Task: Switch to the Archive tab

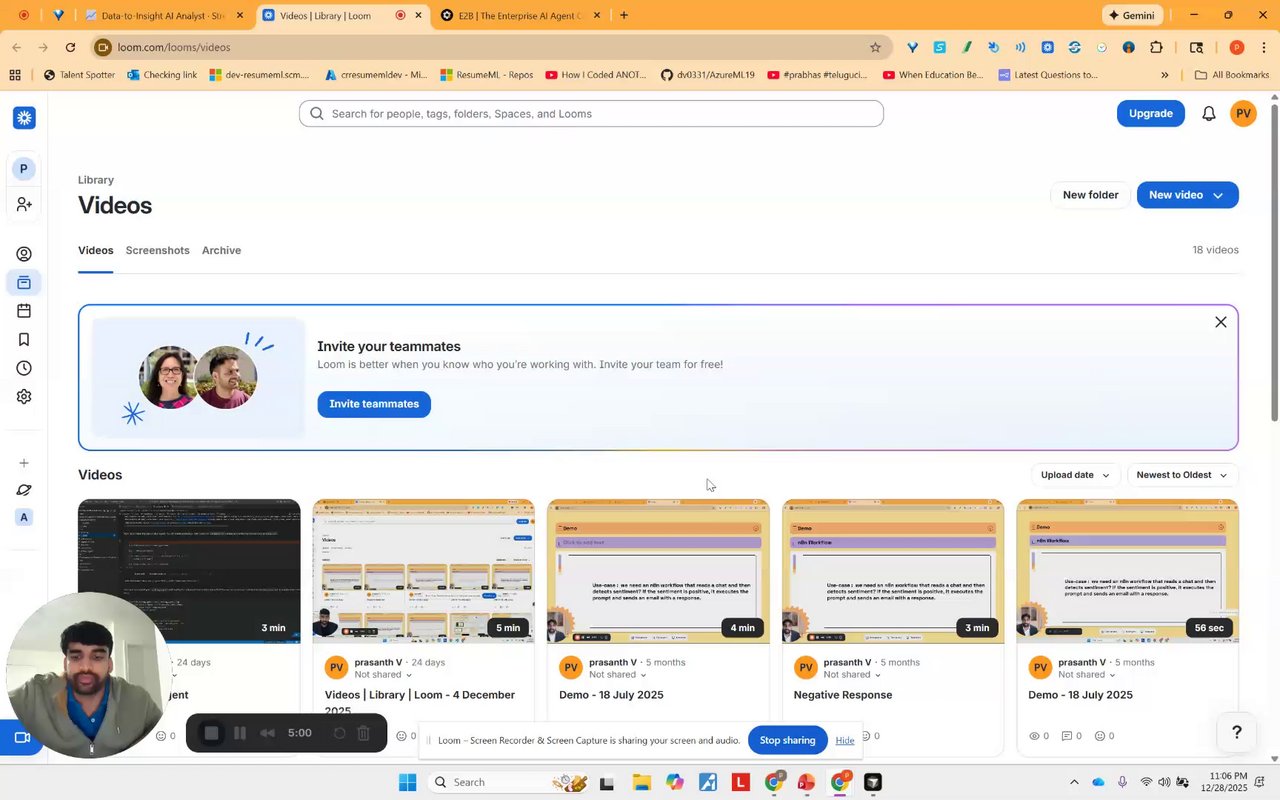Action: click(221, 250)
